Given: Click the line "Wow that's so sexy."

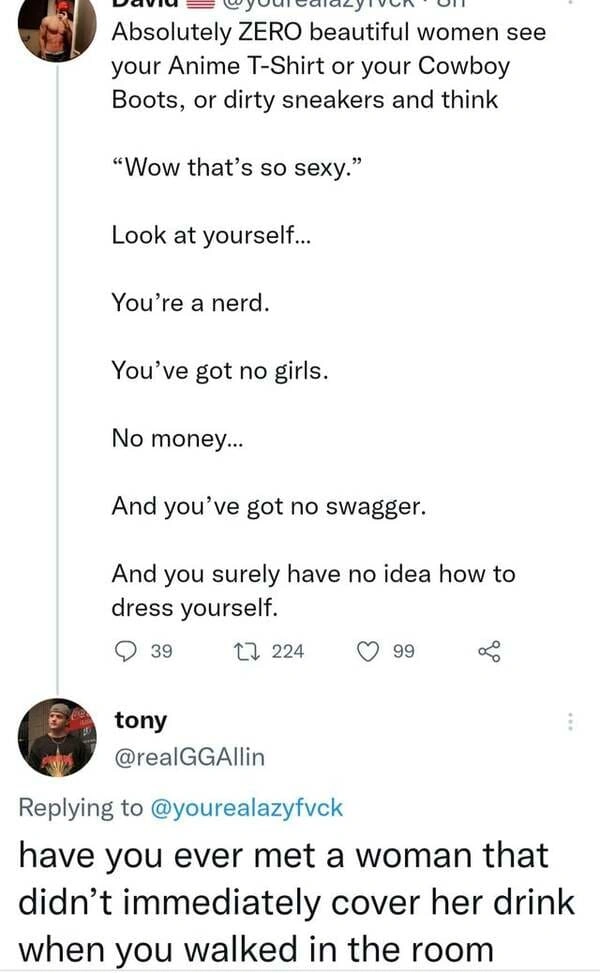Looking at the screenshot, I should pyautogui.click(x=236, y=167).
